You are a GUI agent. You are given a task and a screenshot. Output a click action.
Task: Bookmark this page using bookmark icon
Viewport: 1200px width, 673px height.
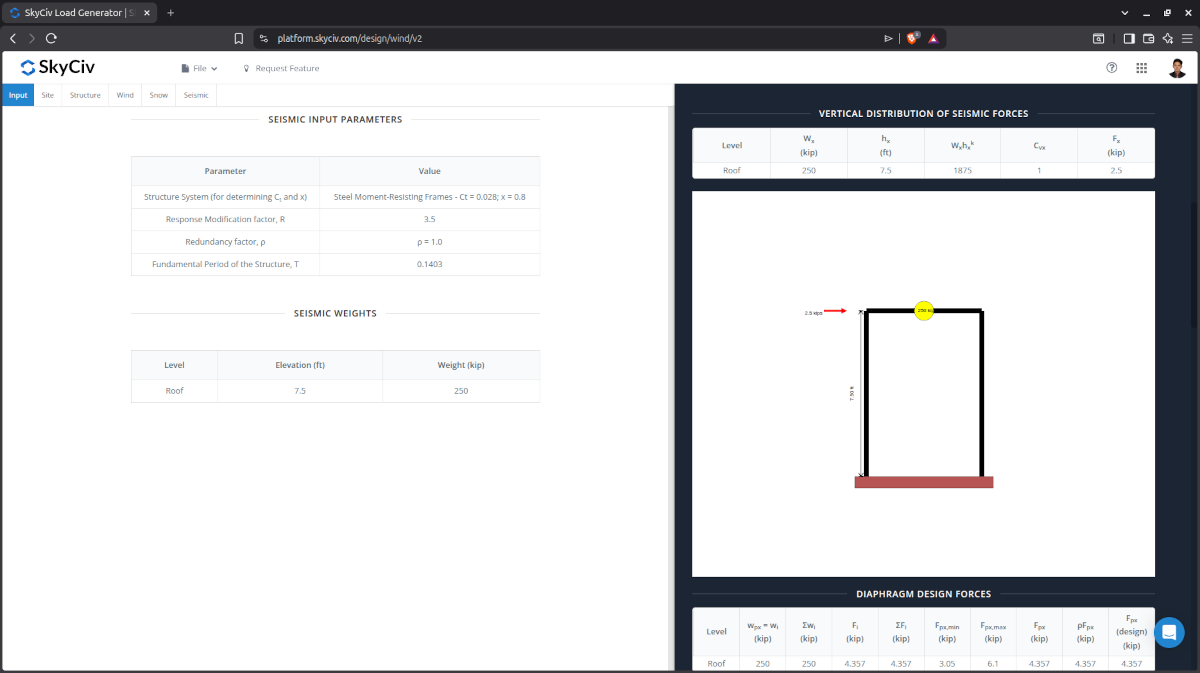(x=238, y=38)
